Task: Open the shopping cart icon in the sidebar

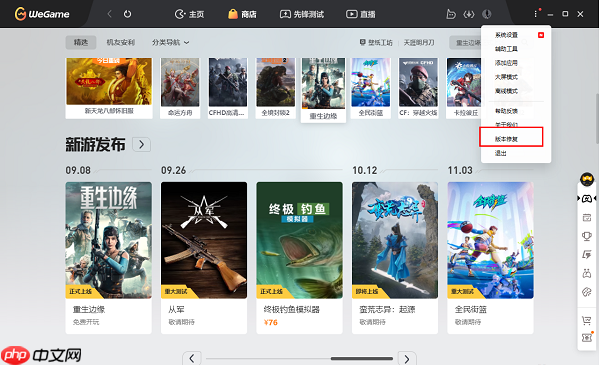Action: (586, 320)
